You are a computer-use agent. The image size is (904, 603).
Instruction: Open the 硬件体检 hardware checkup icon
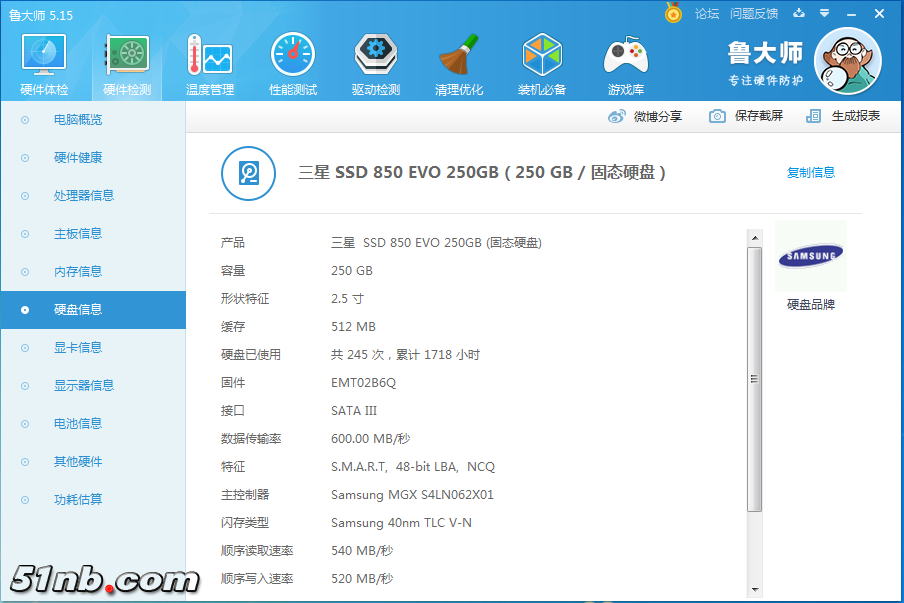pos(44,57)
